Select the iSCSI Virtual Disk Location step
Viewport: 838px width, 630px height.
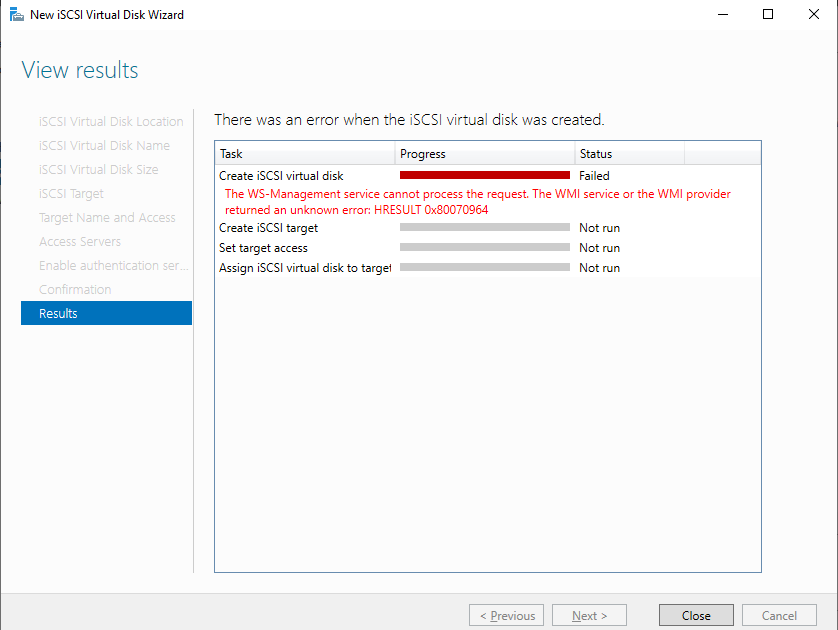pyautogui.click(x=110, y=121)
